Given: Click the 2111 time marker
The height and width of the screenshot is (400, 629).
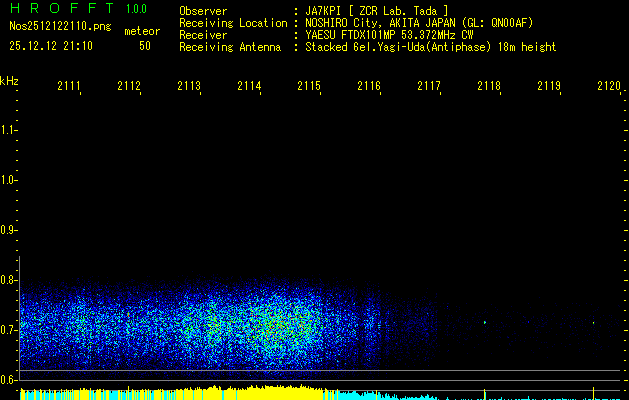Looking at the screenshot, I should pyautogui.click(x=69, y=87).
